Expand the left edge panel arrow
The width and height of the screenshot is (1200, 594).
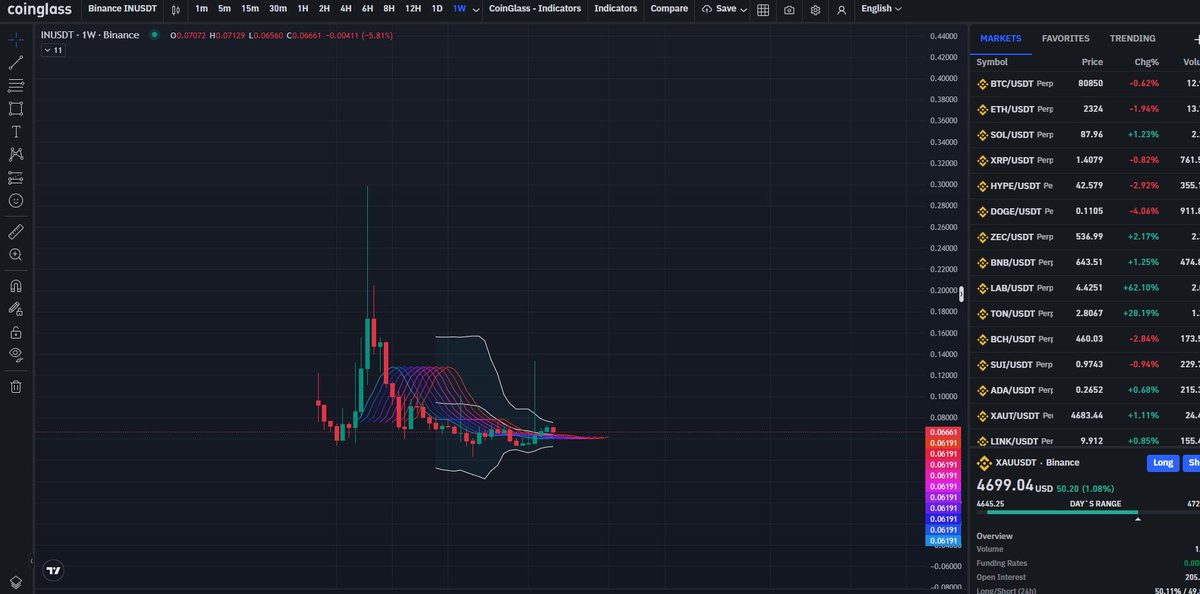(x=33, y=561)
